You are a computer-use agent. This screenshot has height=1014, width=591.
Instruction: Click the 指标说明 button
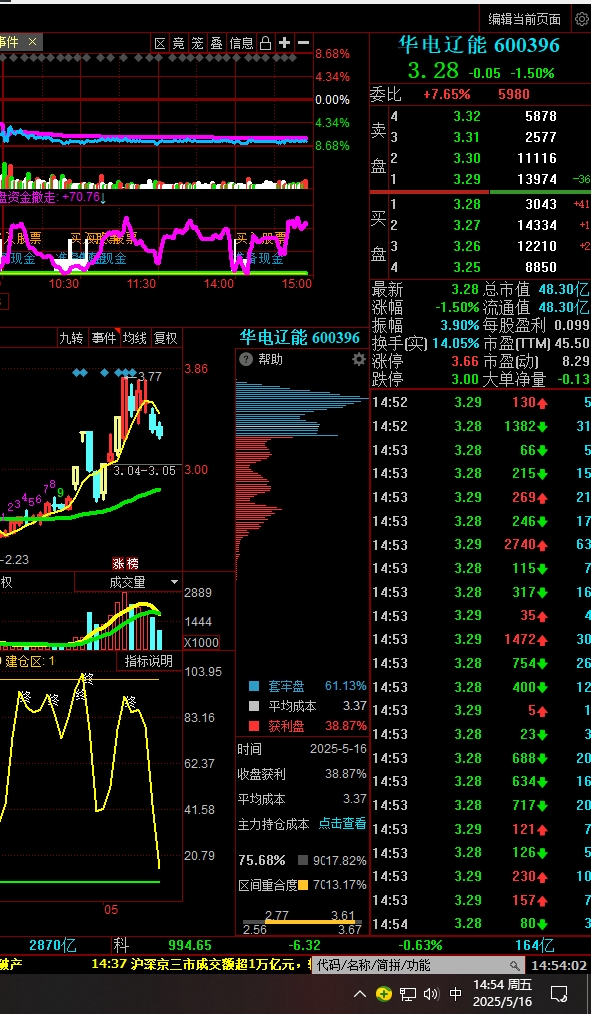point(149,661)
